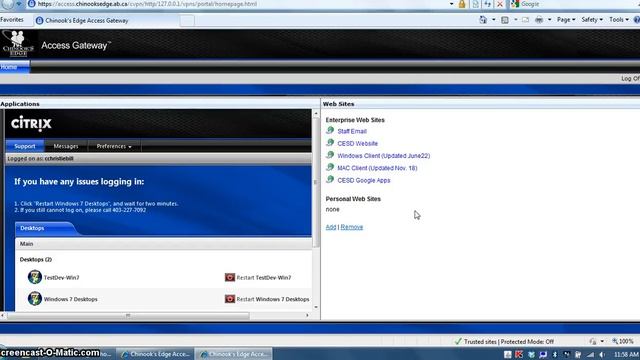The width and height of the screenshot is (640, 360).
Task: Launch the TestDev-Win7 desktop icon
Action: pyautogui.click(x=35, y=277)
